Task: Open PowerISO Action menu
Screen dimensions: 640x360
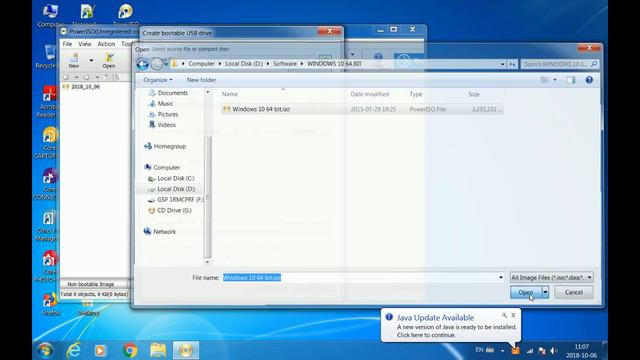Action: tap(106, 44)
